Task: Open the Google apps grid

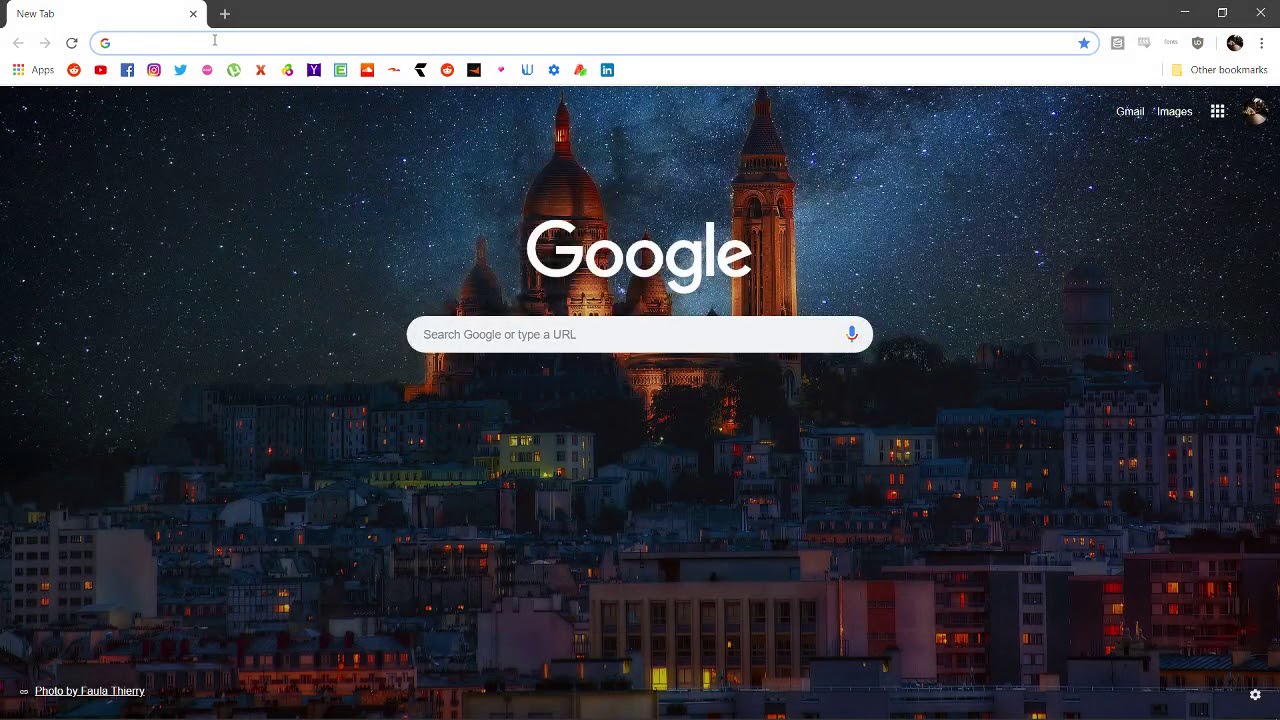Action: coord(1217,112)
